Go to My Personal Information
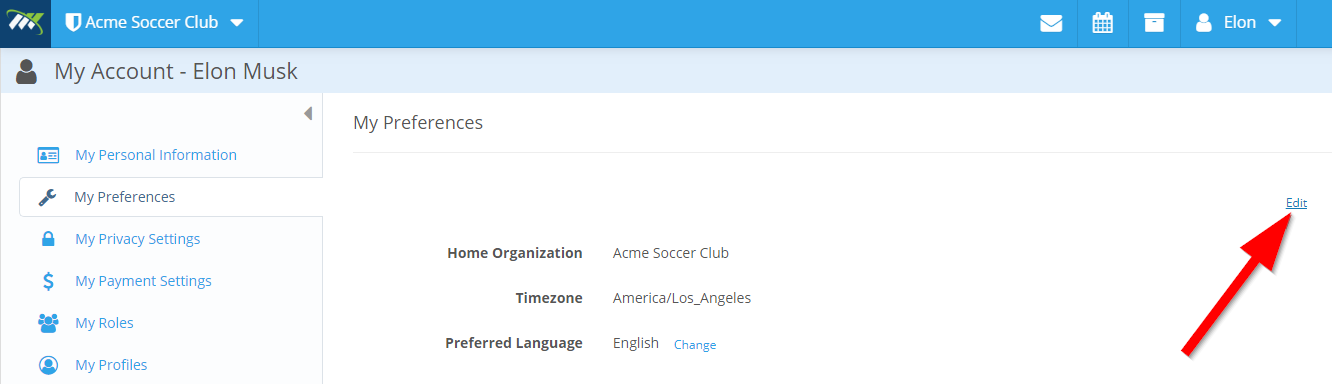 (x=156, y=155)
